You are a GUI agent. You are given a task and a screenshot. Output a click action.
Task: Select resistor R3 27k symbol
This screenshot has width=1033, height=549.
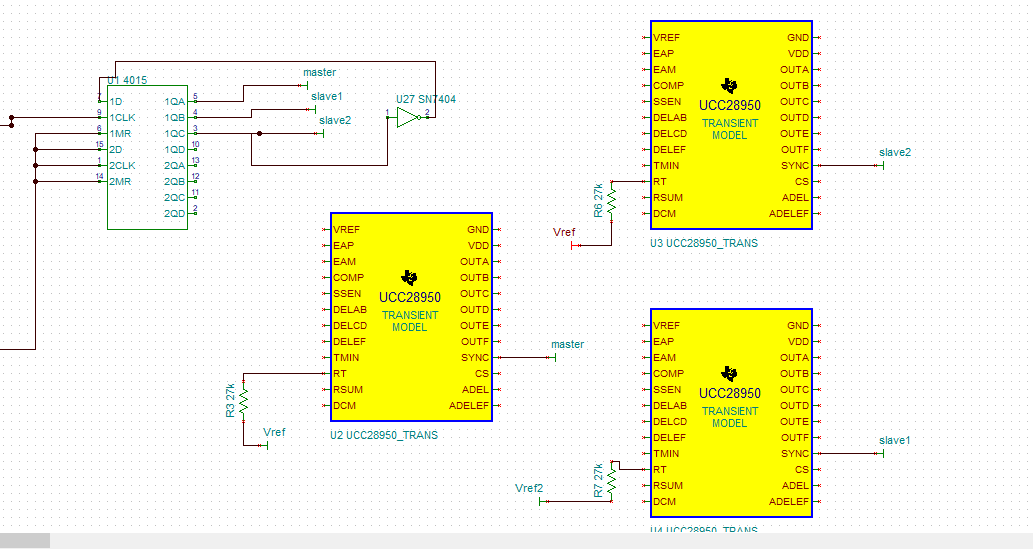tap(244, 400)
